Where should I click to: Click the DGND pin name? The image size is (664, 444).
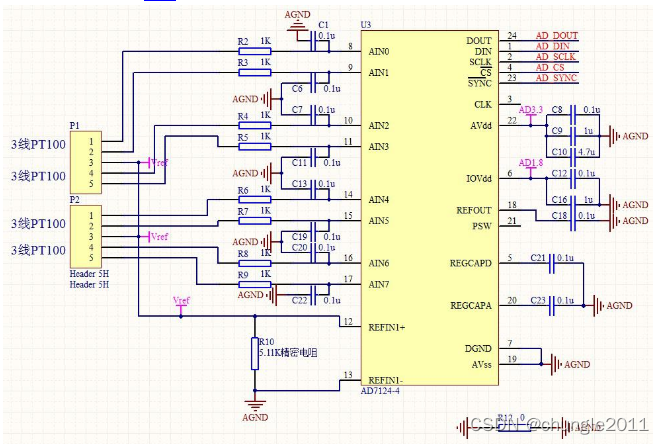(478, 349)
